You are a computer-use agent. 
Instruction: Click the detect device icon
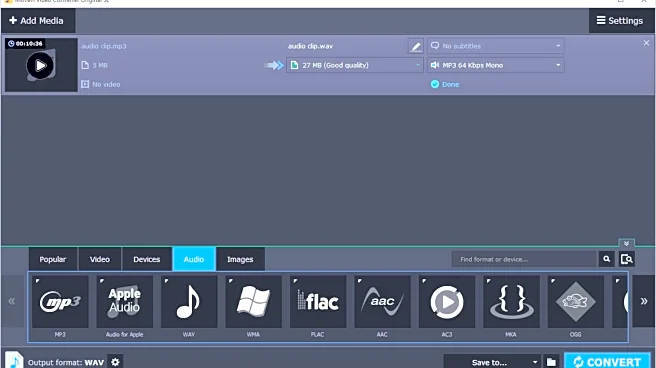pos(627,259)
